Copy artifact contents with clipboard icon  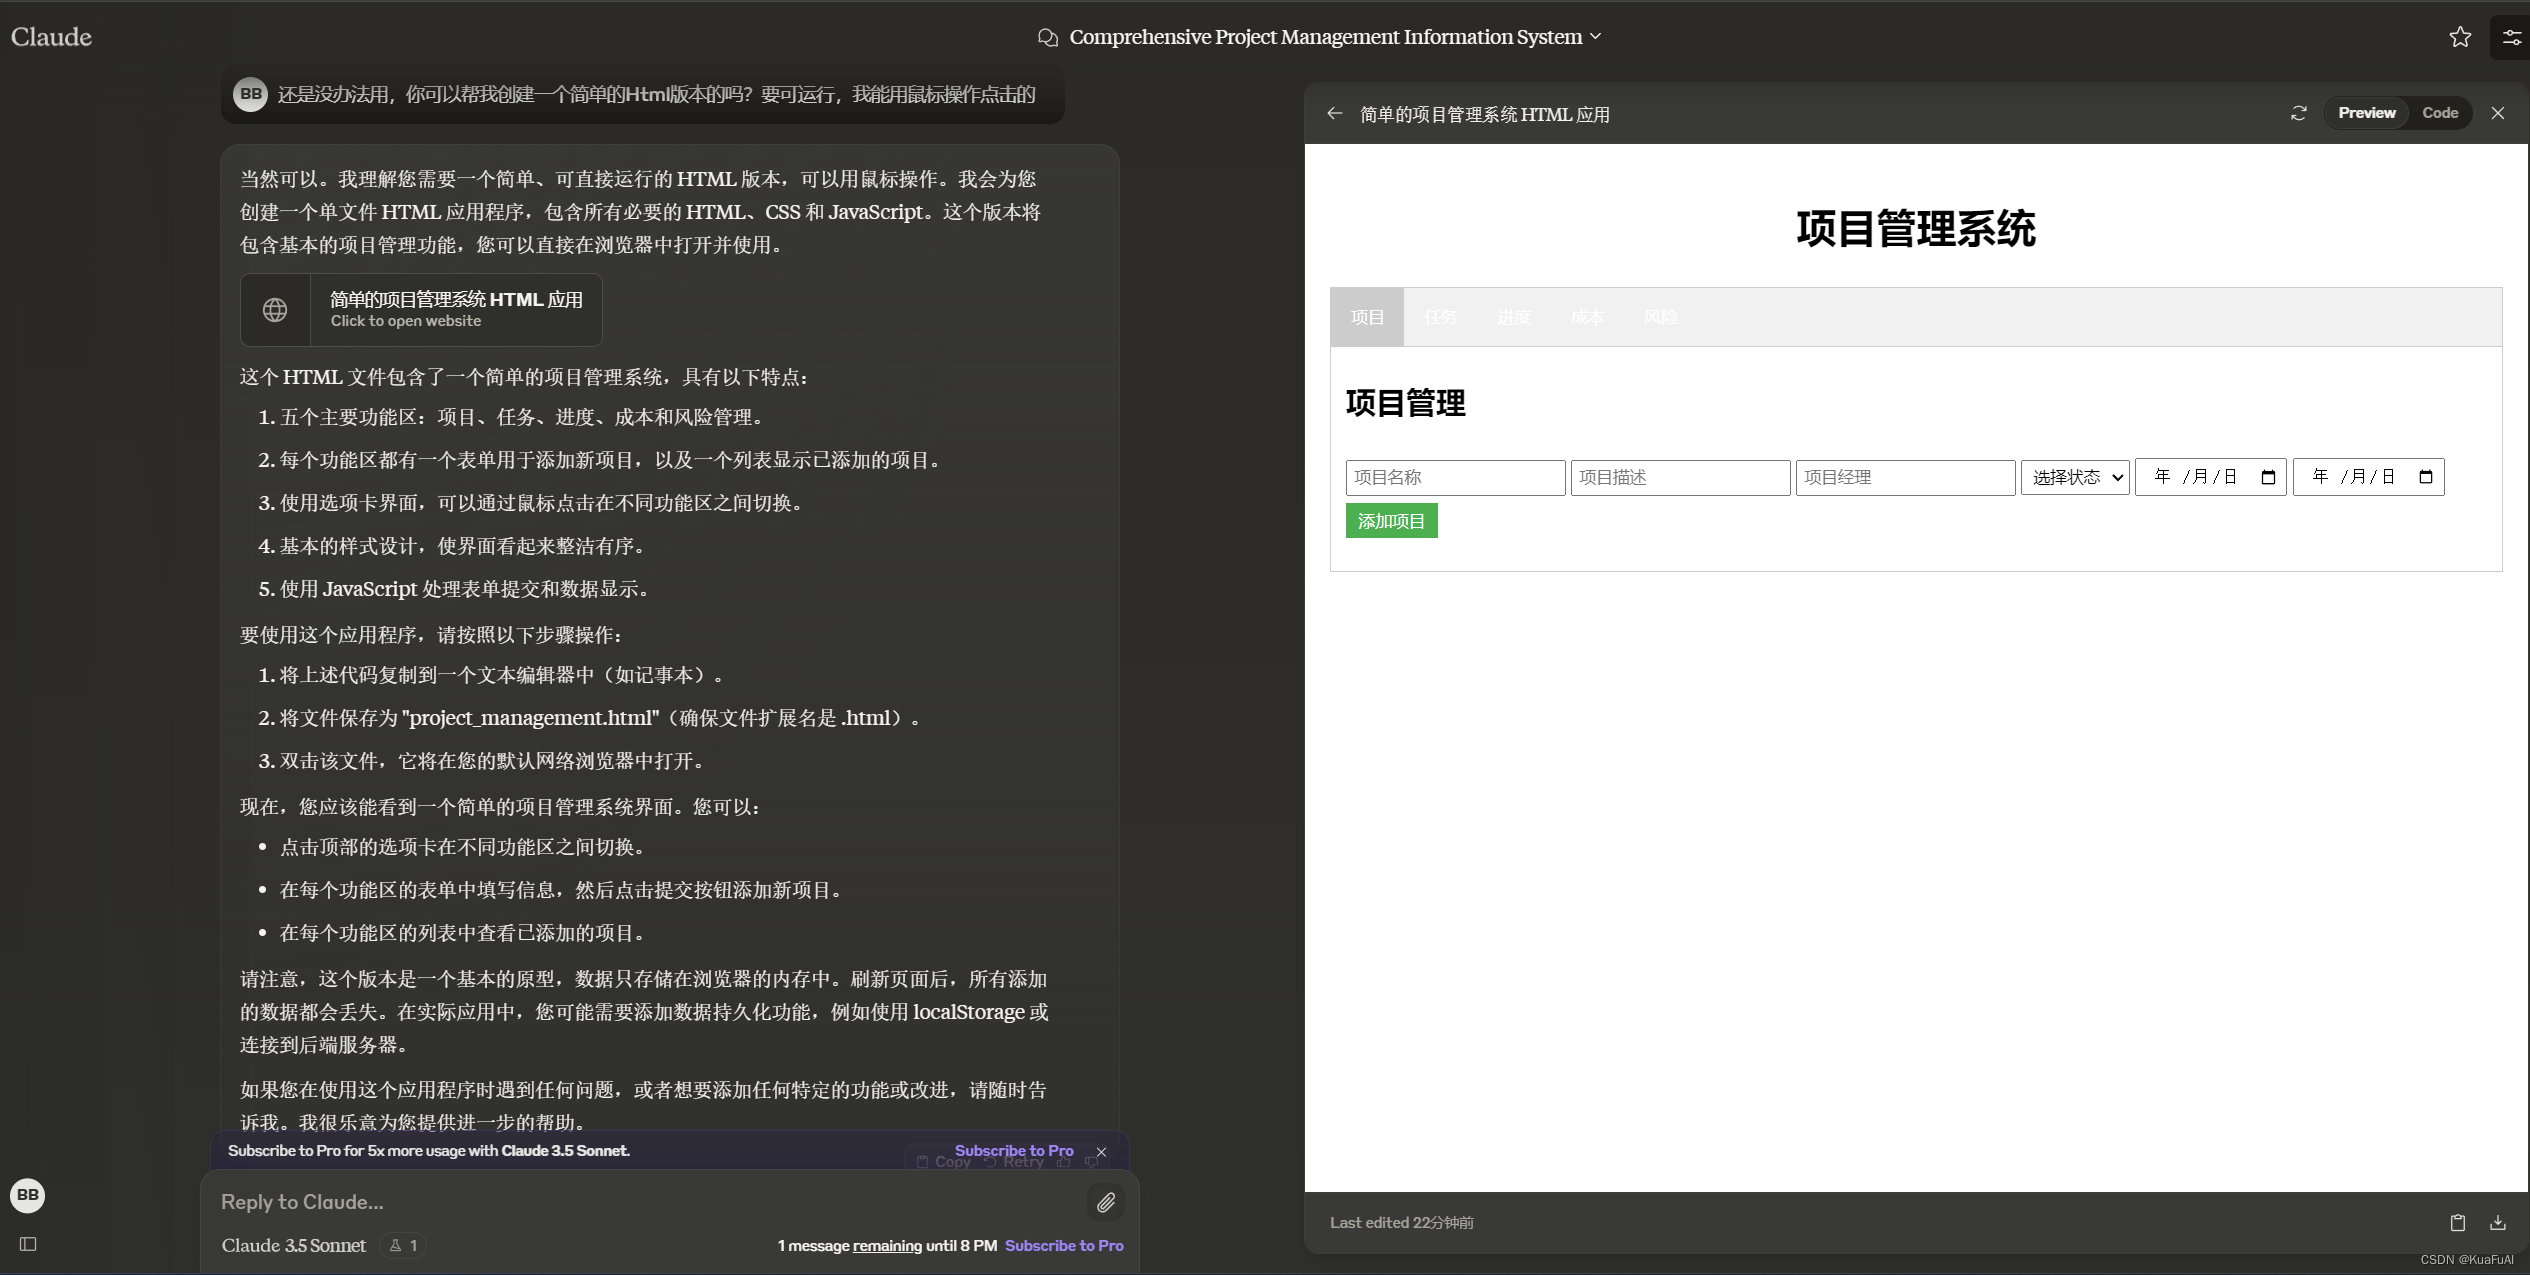tap(2457, 1222)
